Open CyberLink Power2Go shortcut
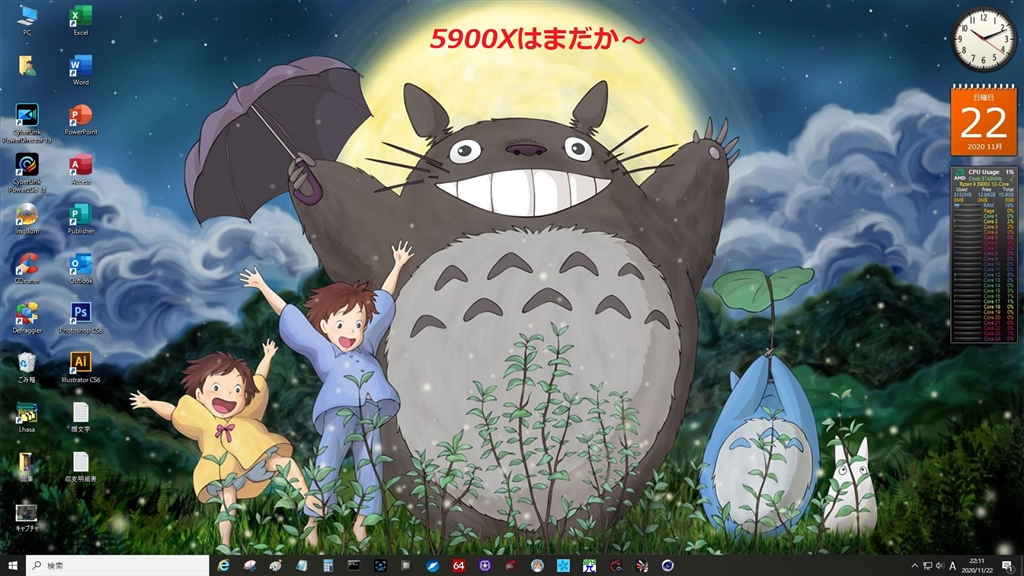This screenshot has width=1024, height=576. (27, 173)
